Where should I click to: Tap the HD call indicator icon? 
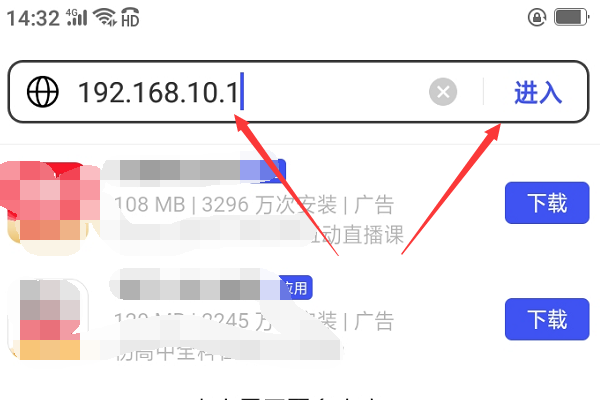click(130, 18)
